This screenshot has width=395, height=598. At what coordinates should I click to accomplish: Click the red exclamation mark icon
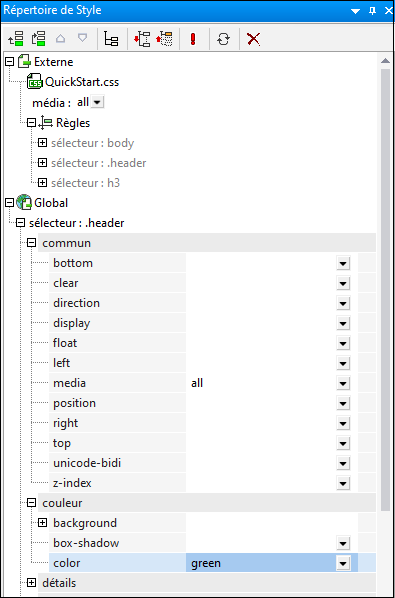point(193,39)
